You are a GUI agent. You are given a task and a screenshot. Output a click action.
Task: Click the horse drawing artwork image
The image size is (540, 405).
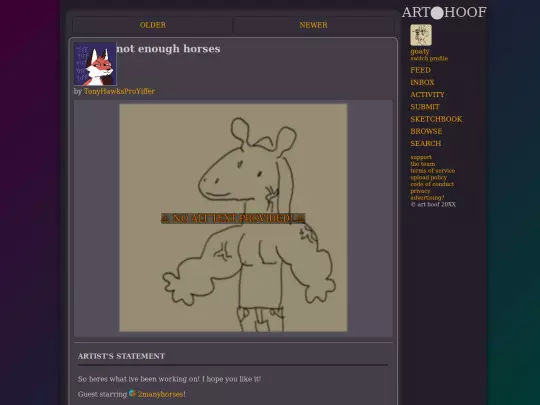click(x=233, y=218)
